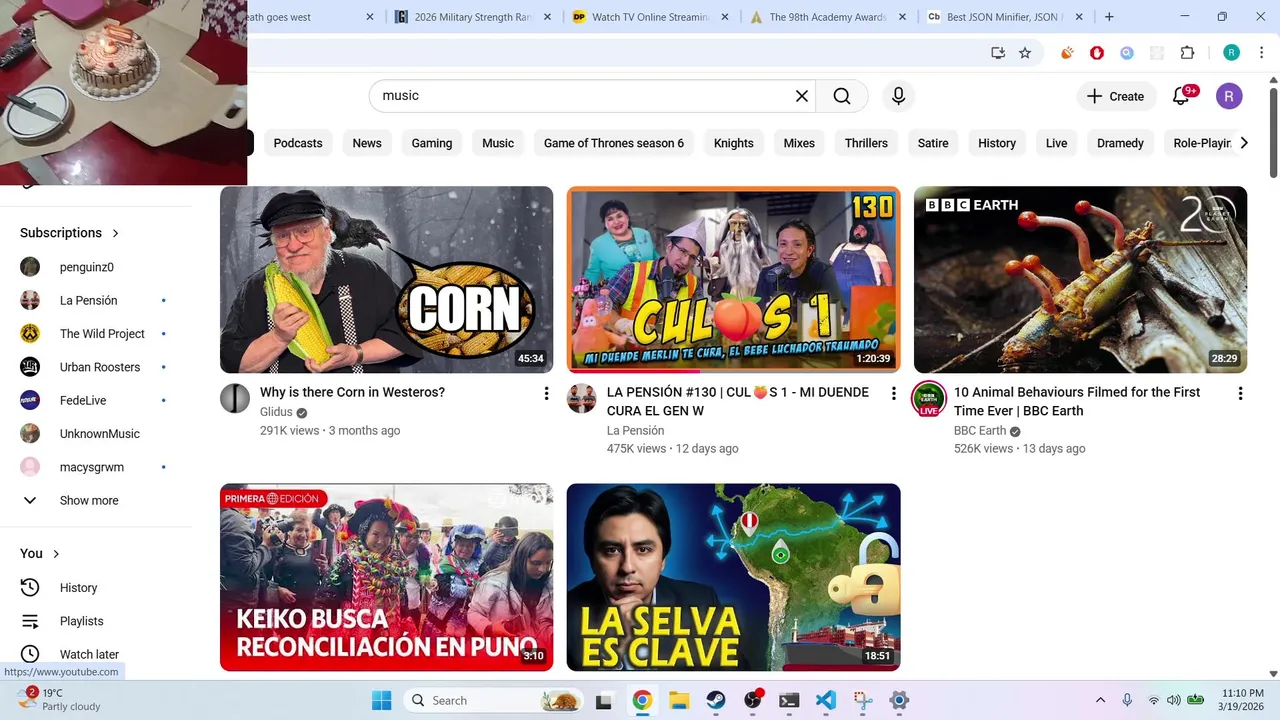Open the Snipping Tool taskbar icon
1280x720 pixels.
point(863,700)
